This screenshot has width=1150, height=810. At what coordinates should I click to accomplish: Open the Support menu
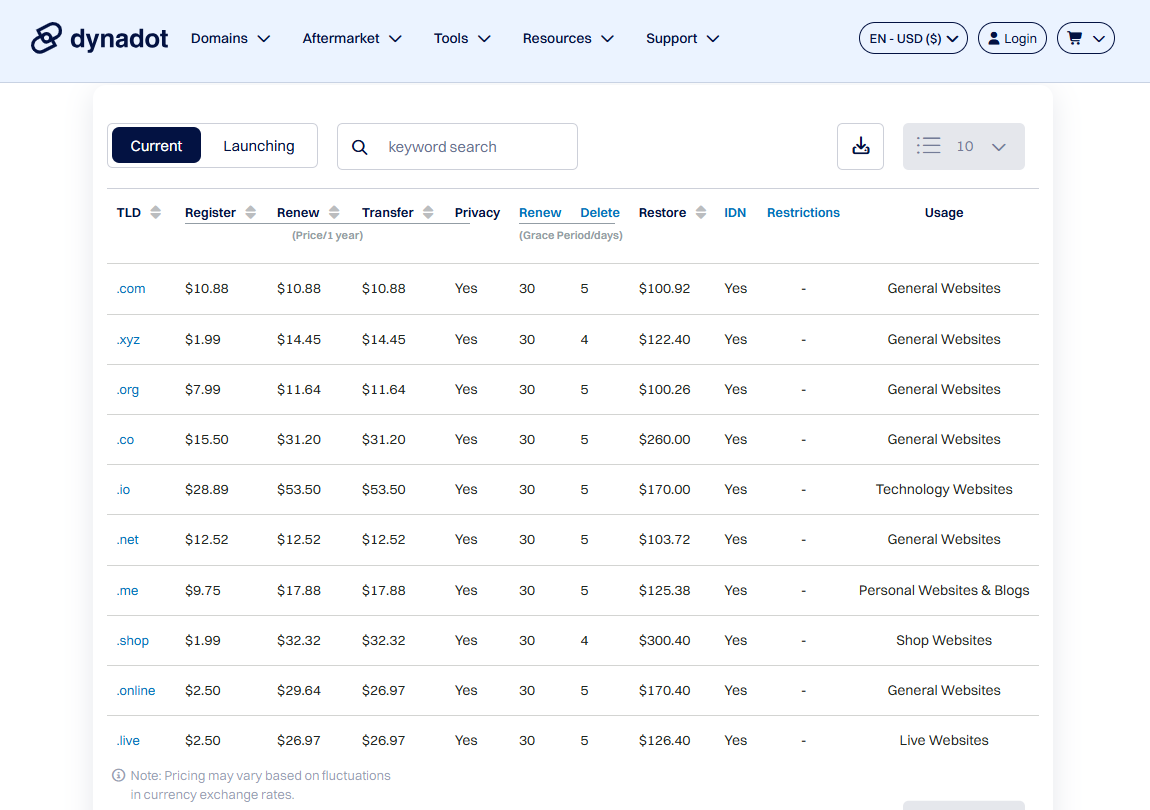[682, 38]
